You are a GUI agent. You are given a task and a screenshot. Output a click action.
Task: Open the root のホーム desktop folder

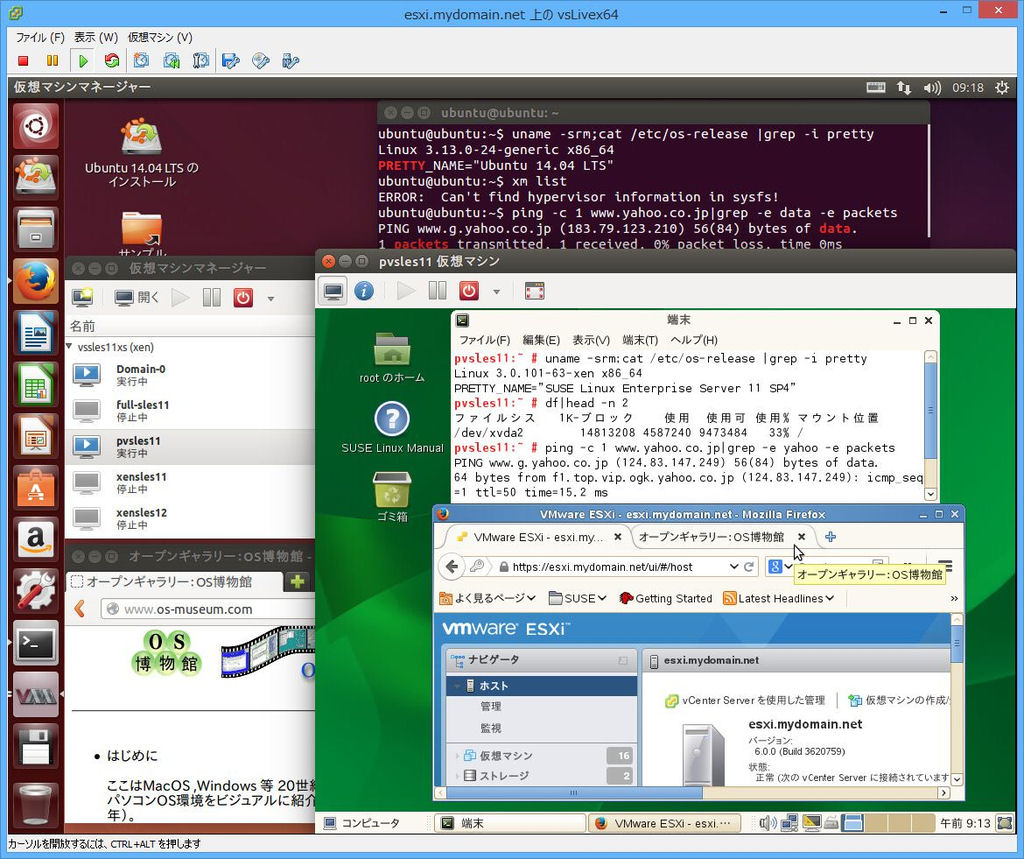click(x=392, y=357)
